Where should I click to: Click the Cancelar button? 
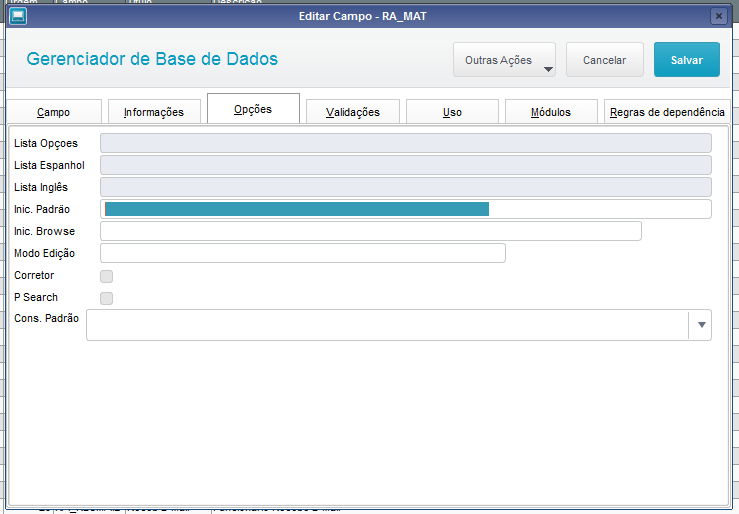605,60
